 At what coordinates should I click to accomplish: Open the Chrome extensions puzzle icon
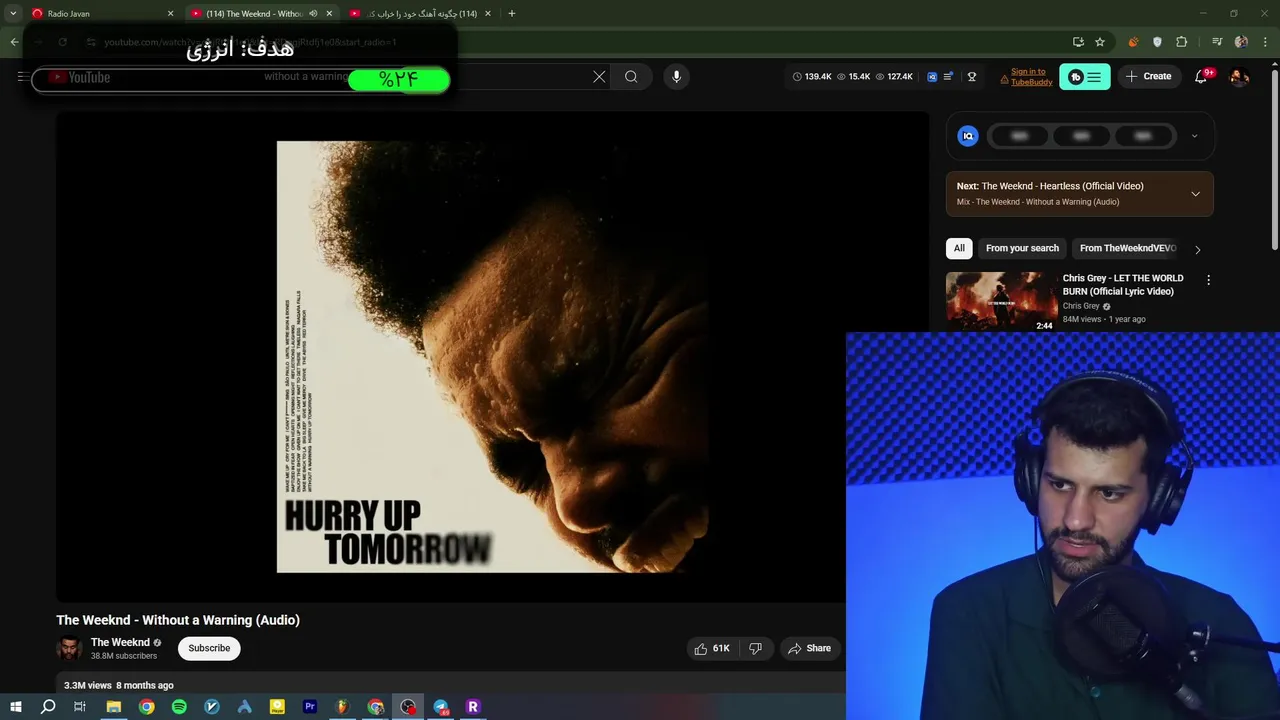point(1182,42)
